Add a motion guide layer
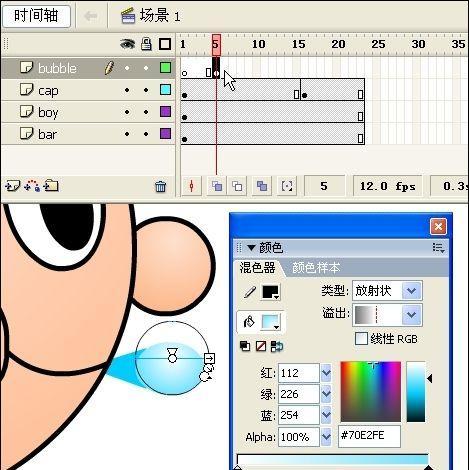This screenshot has height=470, width=469. click(33, 186)
